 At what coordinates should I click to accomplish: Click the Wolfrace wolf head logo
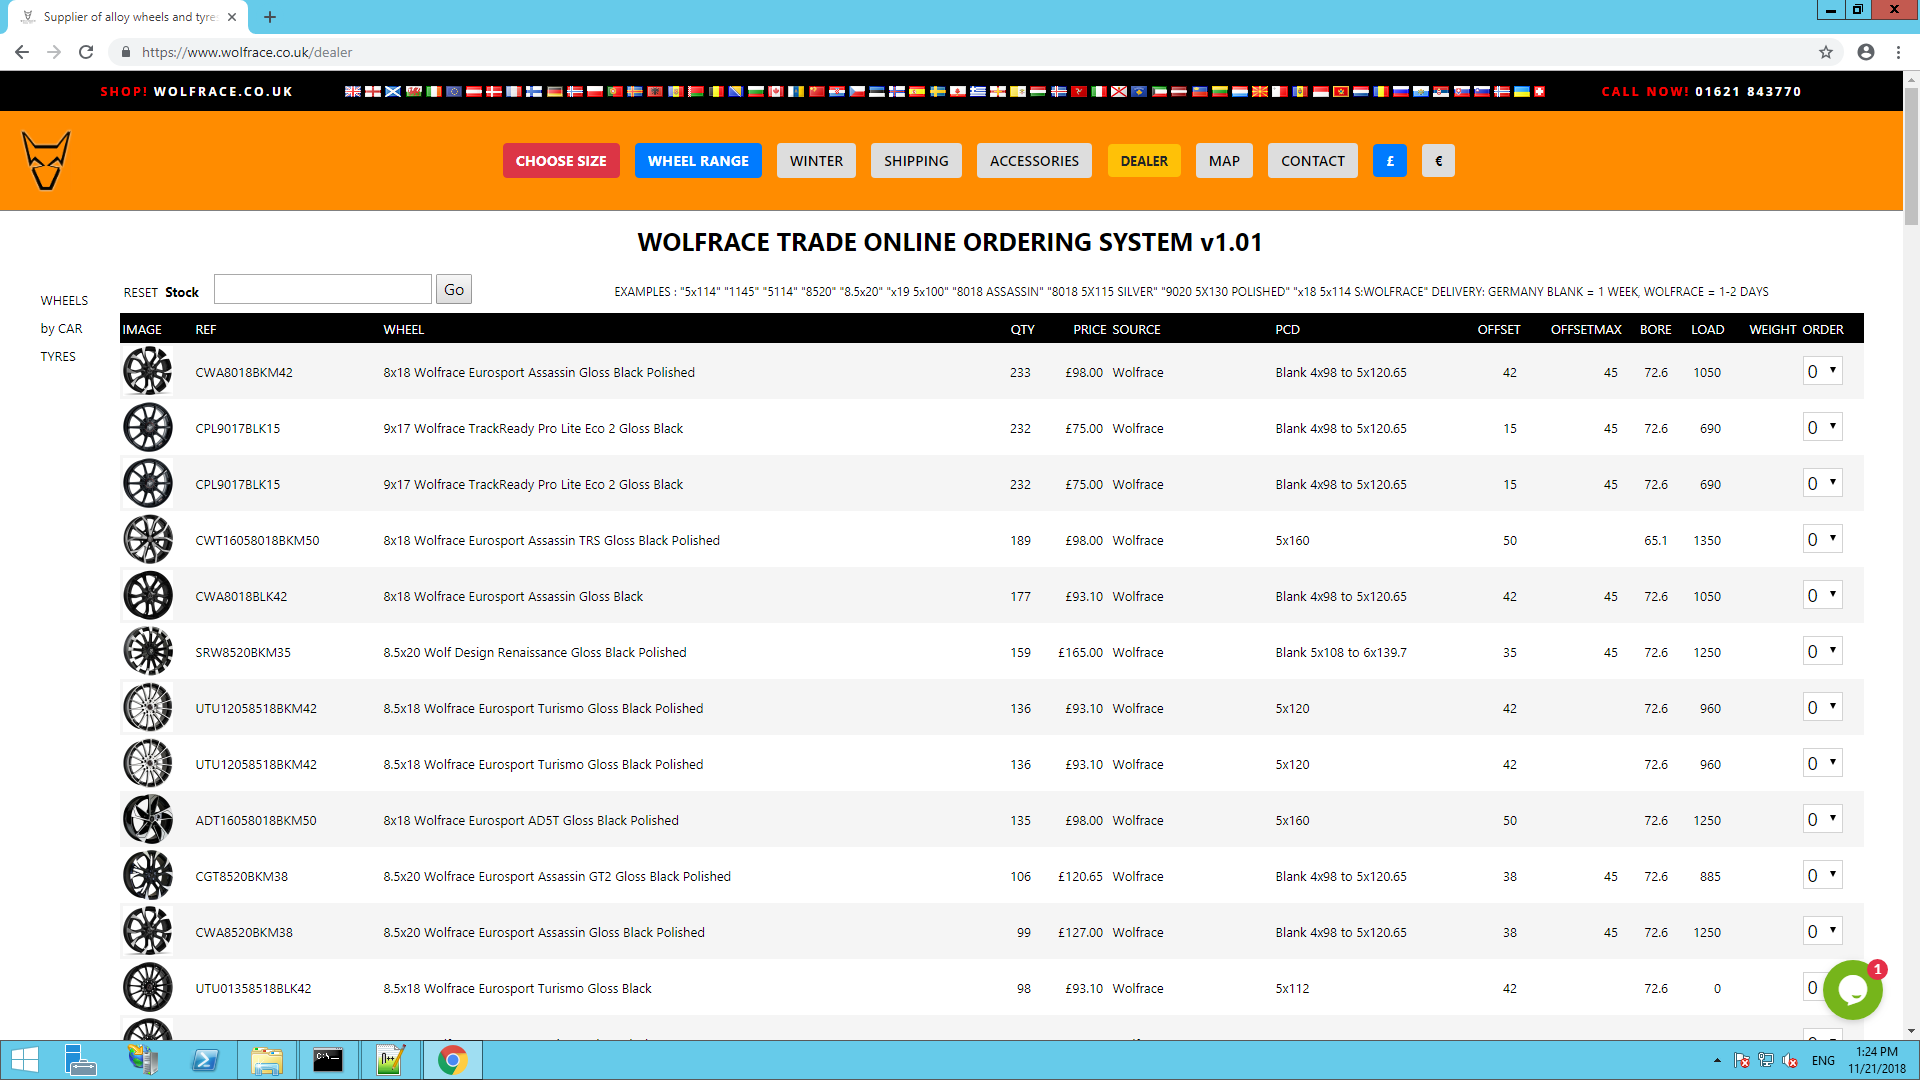(x=46, y=161)
